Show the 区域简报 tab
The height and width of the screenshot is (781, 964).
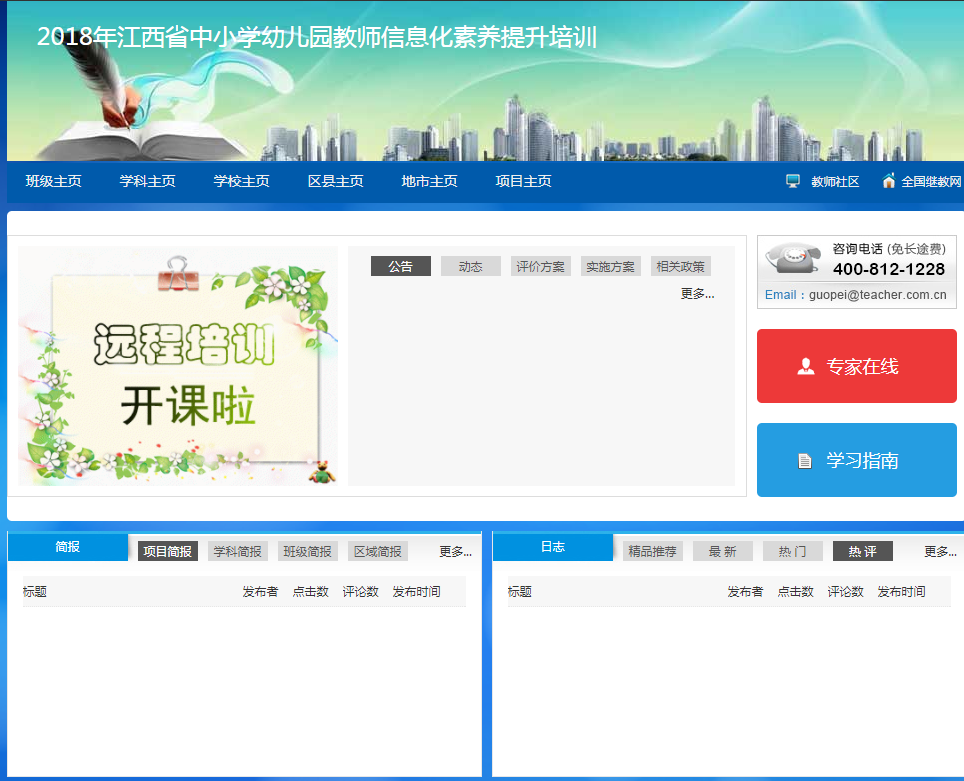pyautogui.click(x=378, y=551)
